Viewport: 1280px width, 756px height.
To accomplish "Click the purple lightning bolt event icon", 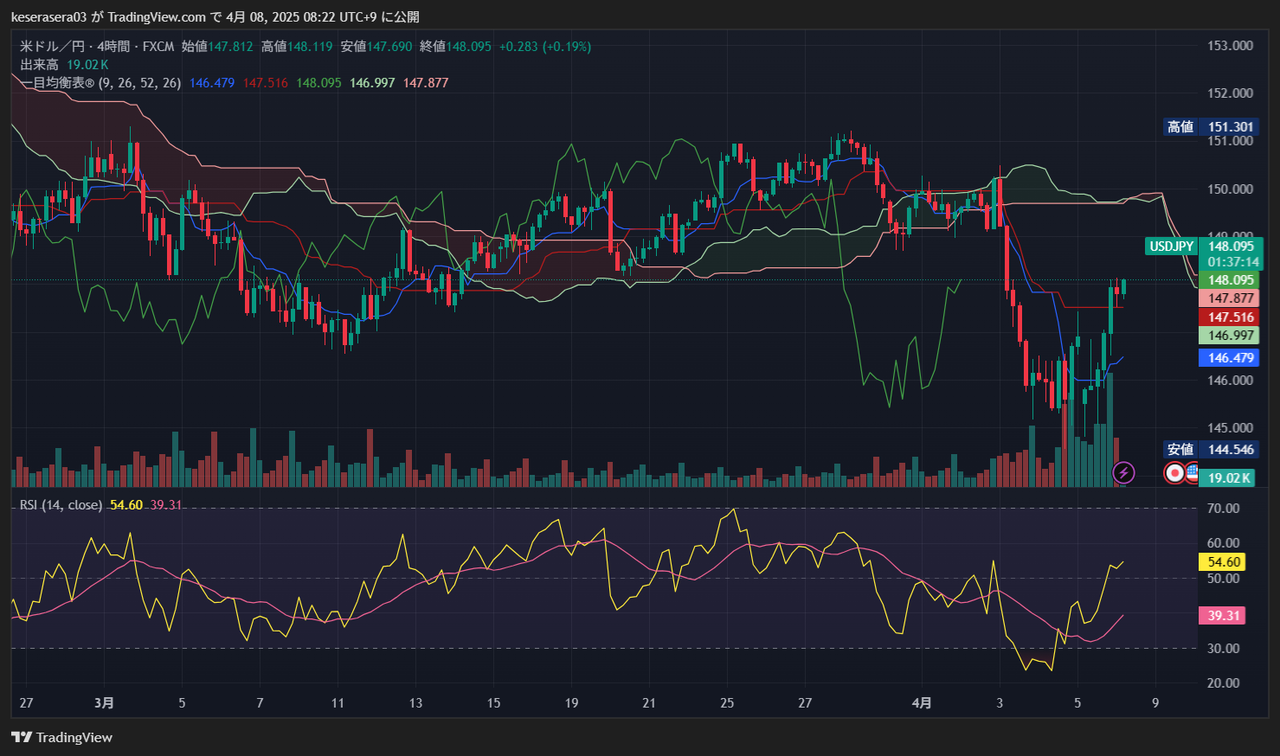I will click(x=1124, y=472).
